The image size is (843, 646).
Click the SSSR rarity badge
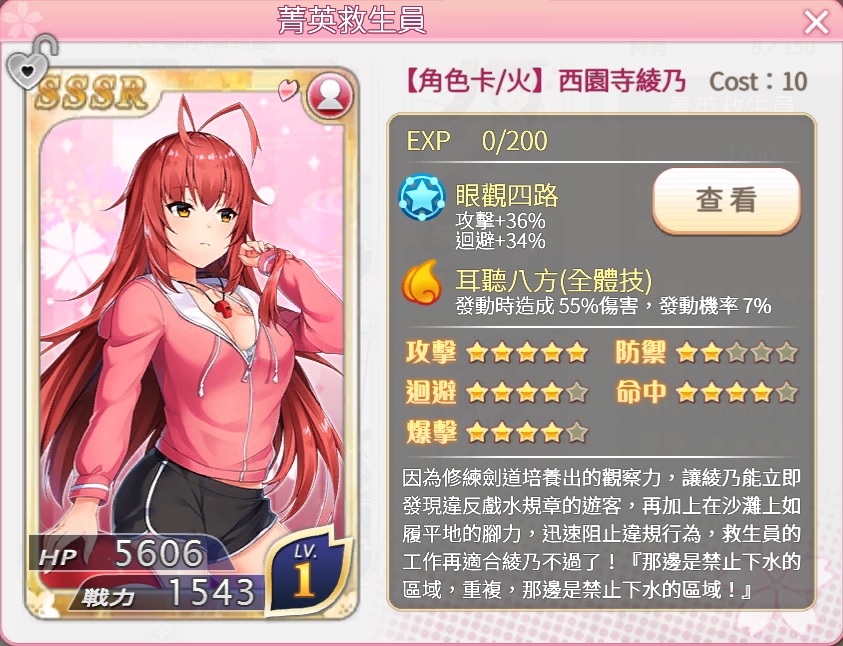(91, 92)
